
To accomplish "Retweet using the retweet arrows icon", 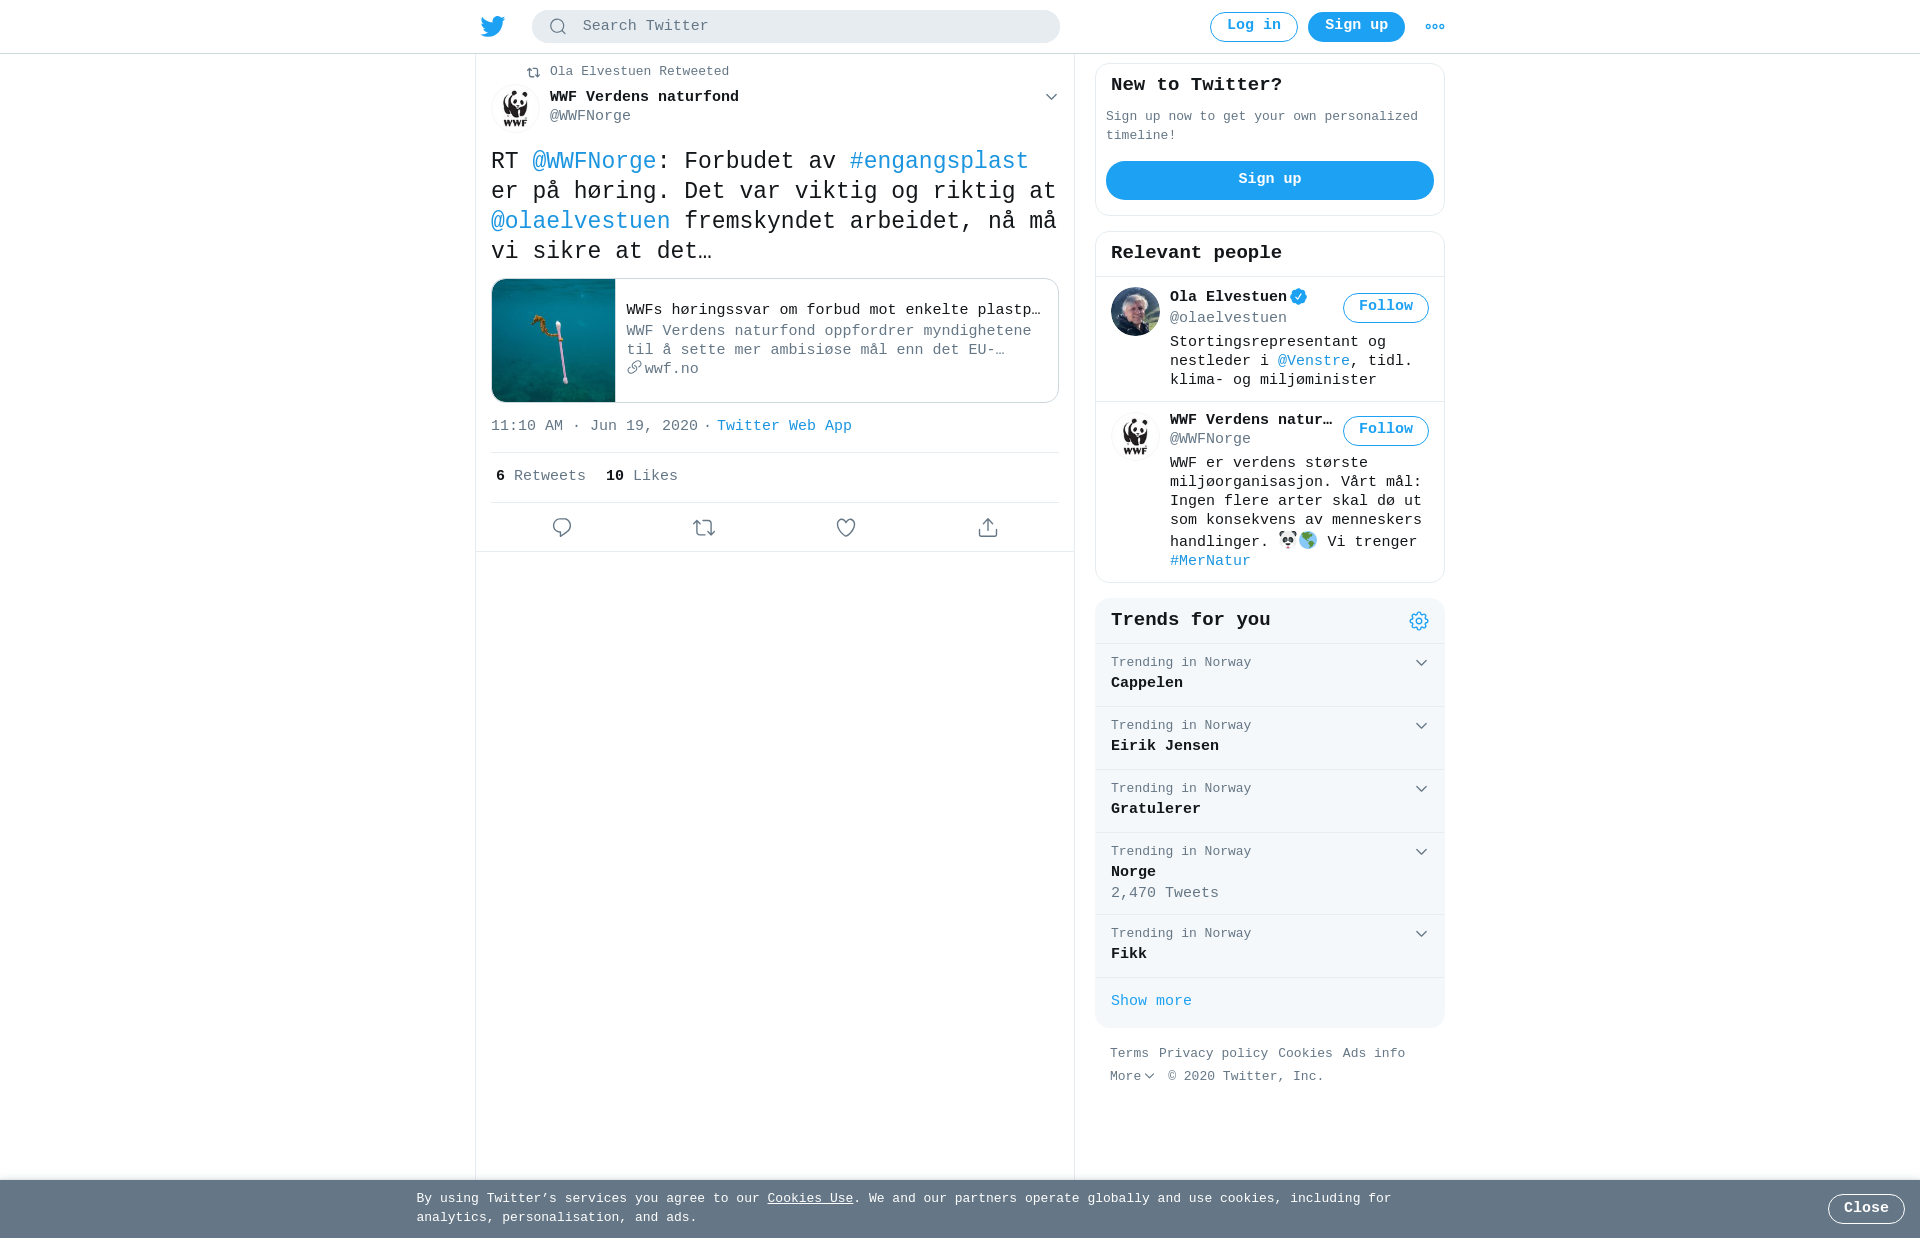I will click(x=704, y=527).
